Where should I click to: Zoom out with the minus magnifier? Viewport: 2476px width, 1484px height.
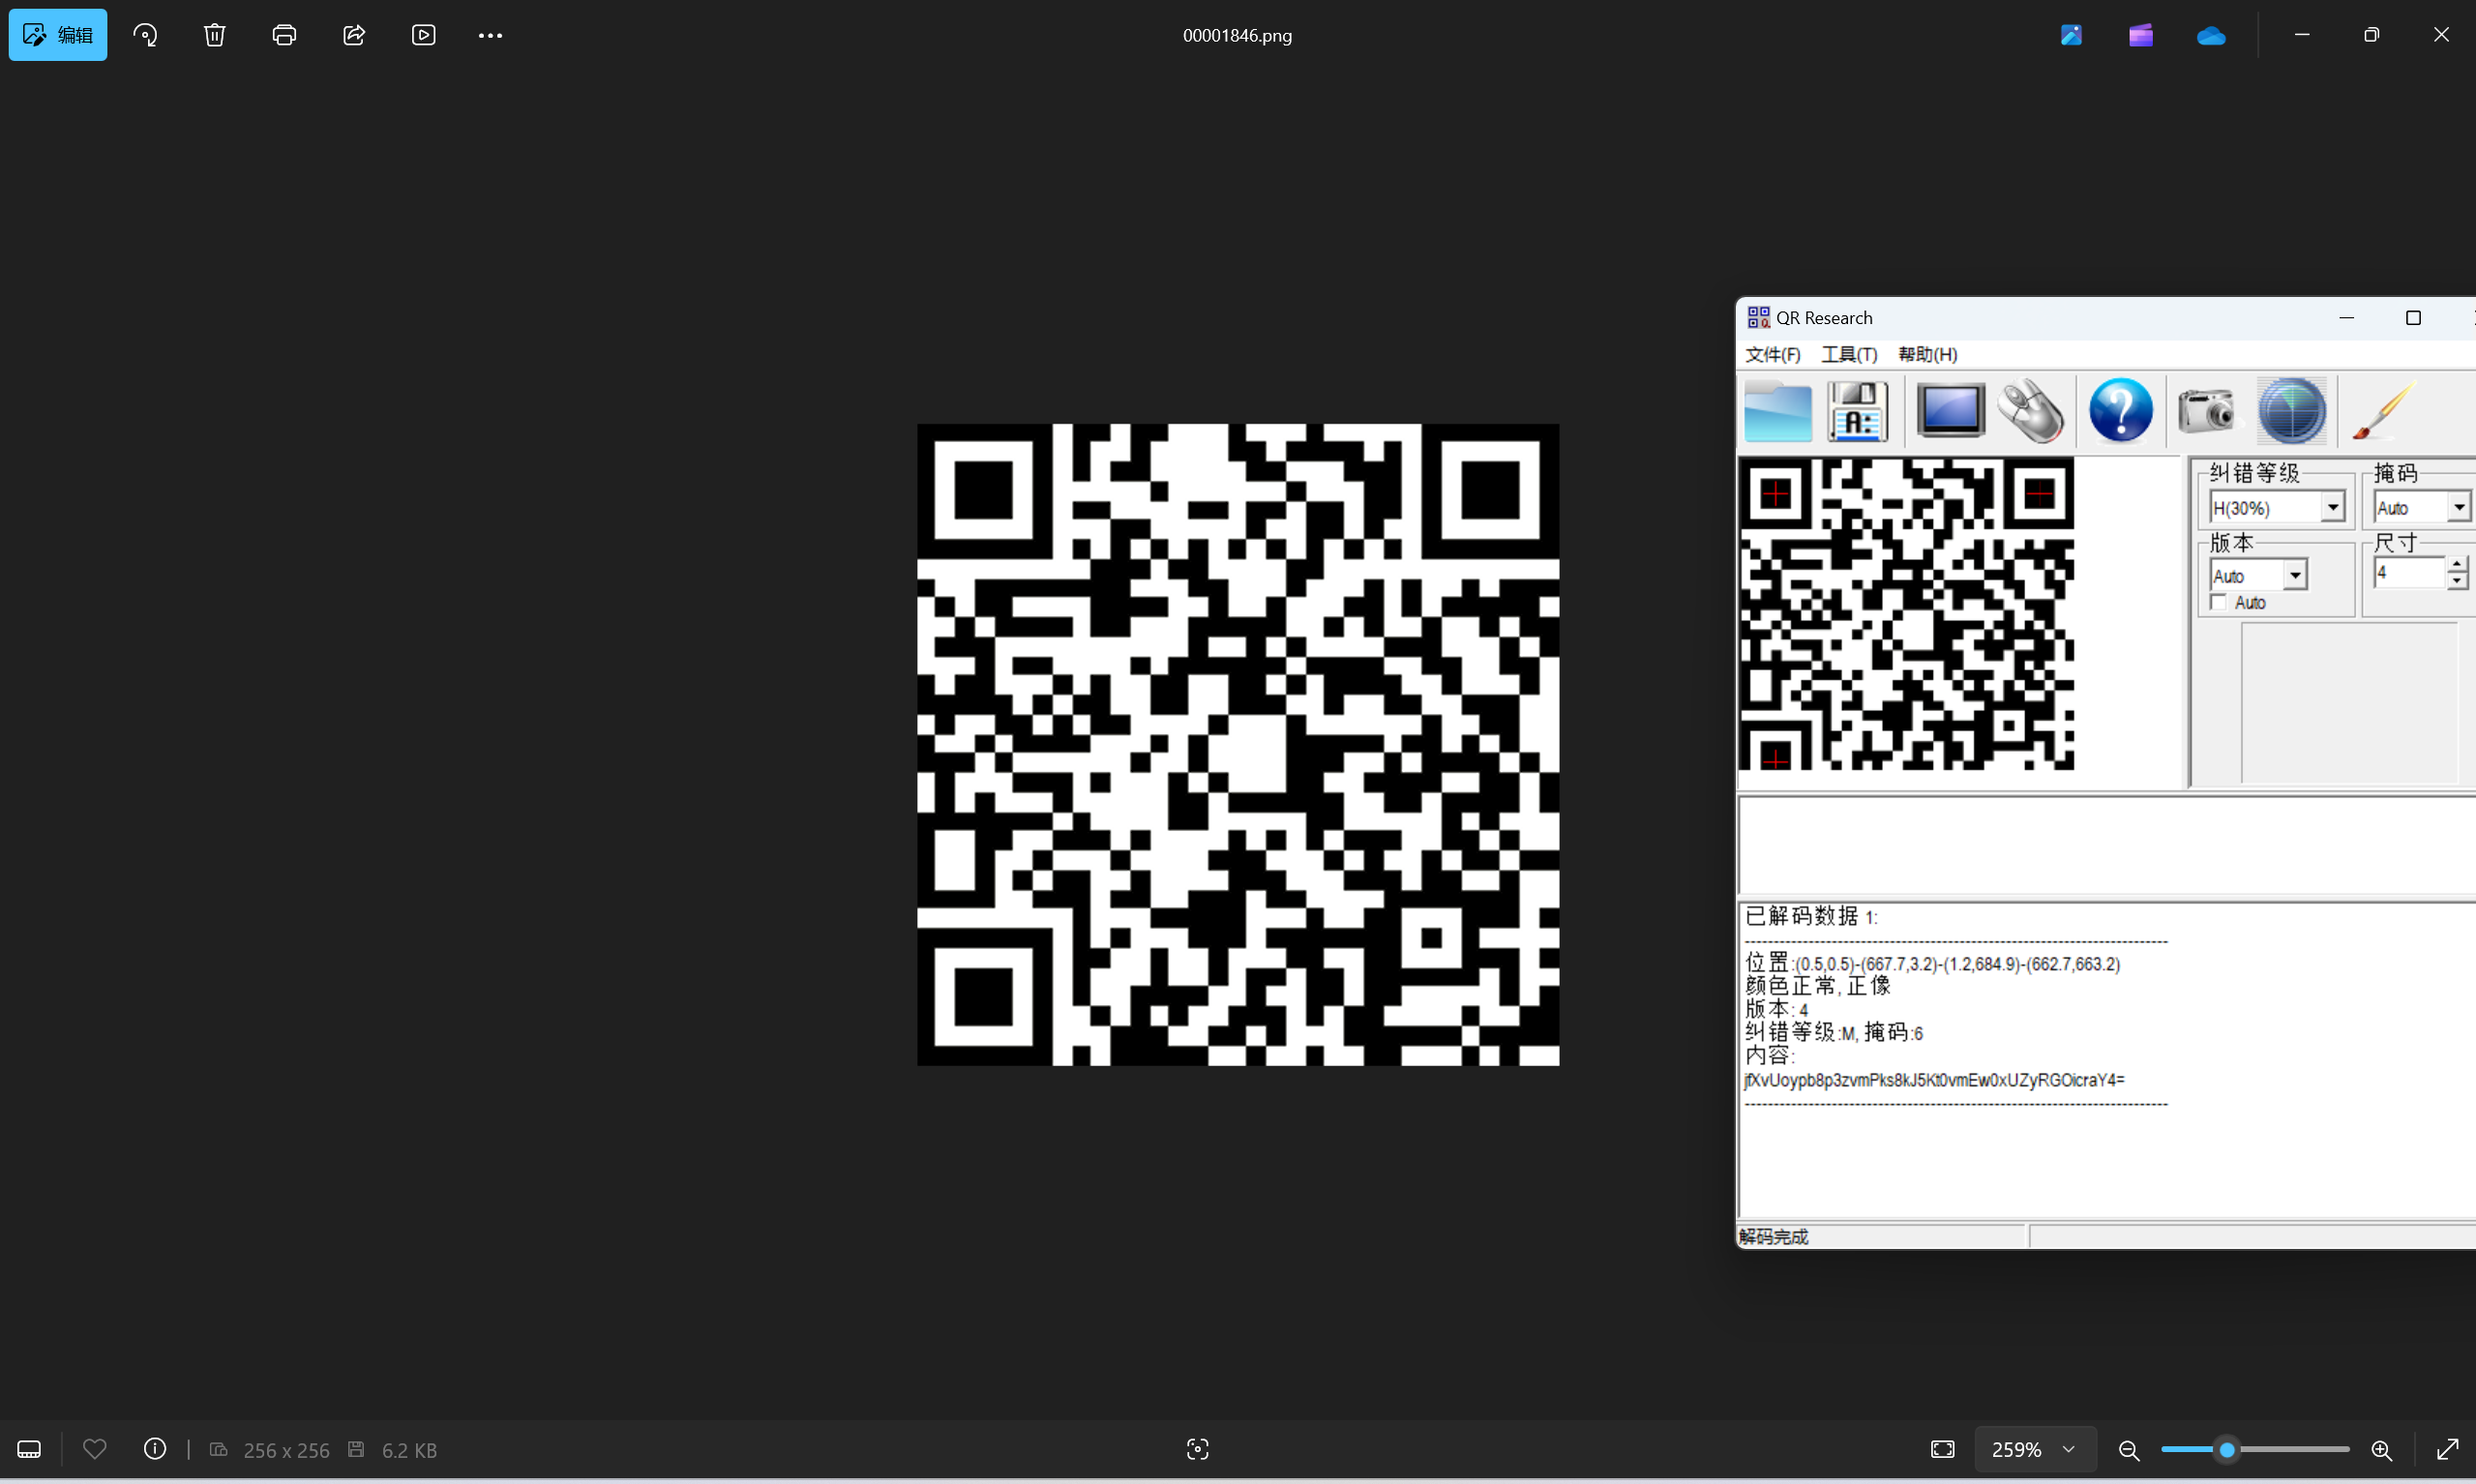click(2129, 1449)
